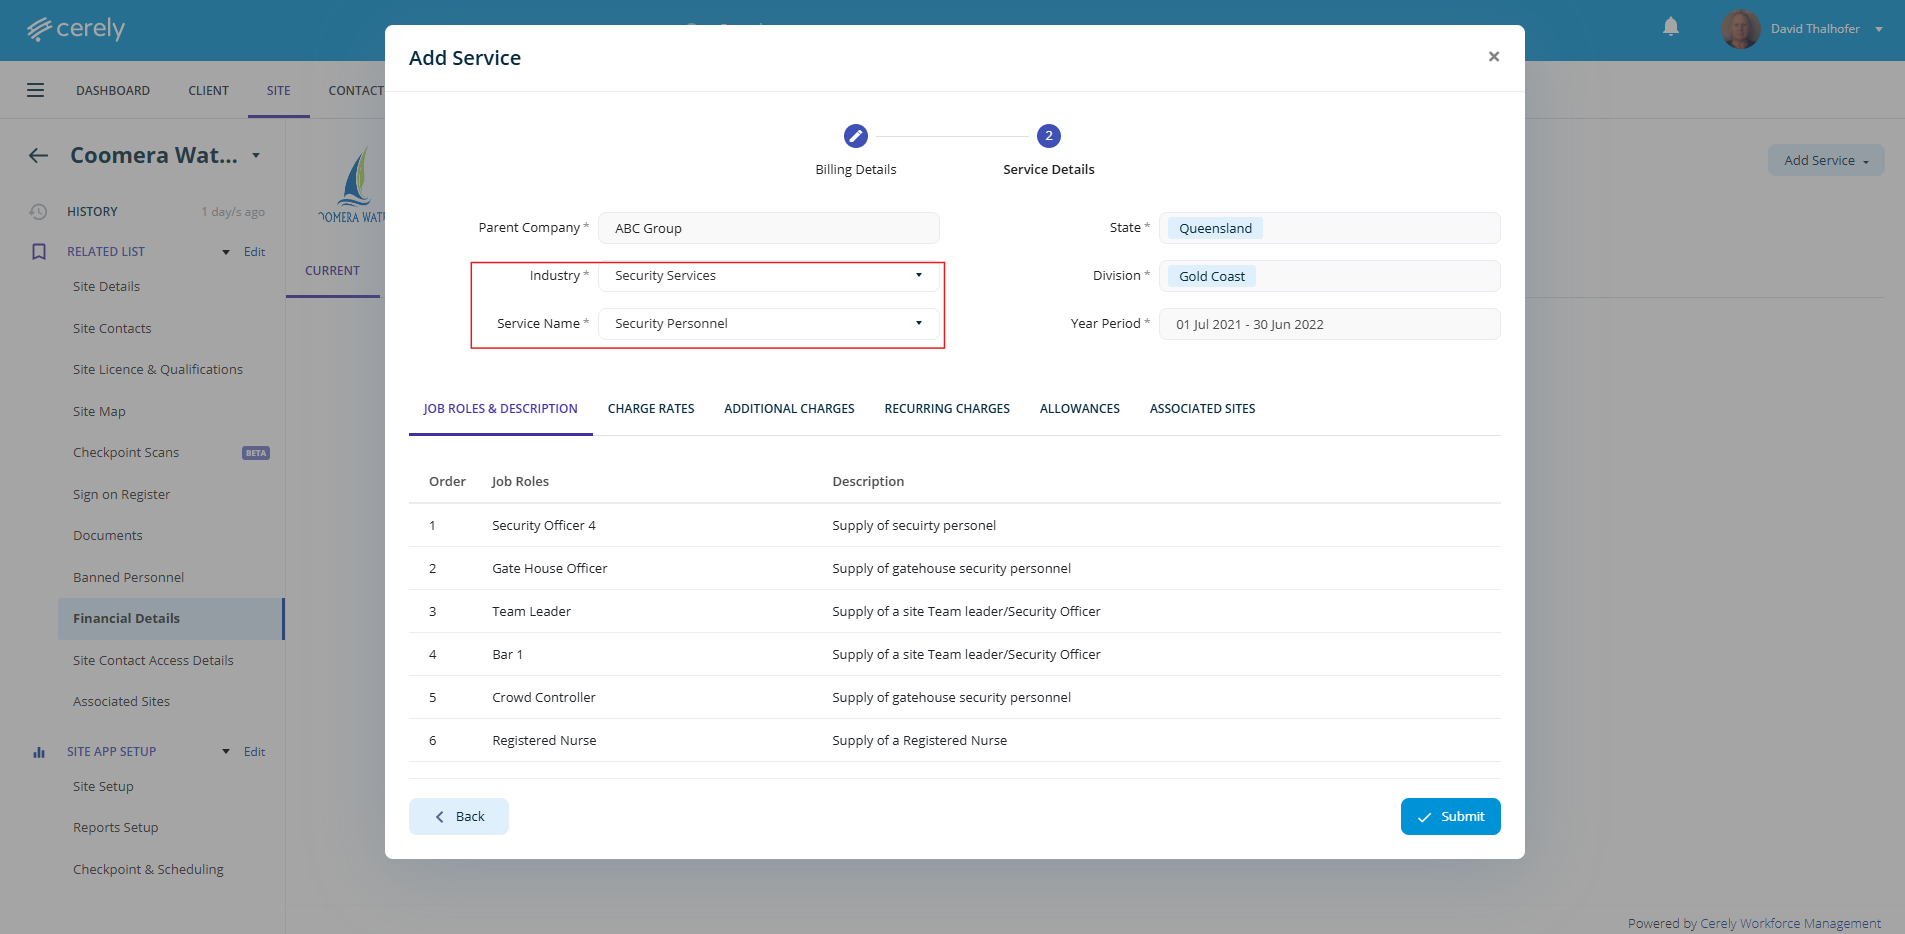The height and width of the screenshot is (934, 1905).
Task: Click the back arrow beside Coomera site name
Action: [x=39, y=155]
